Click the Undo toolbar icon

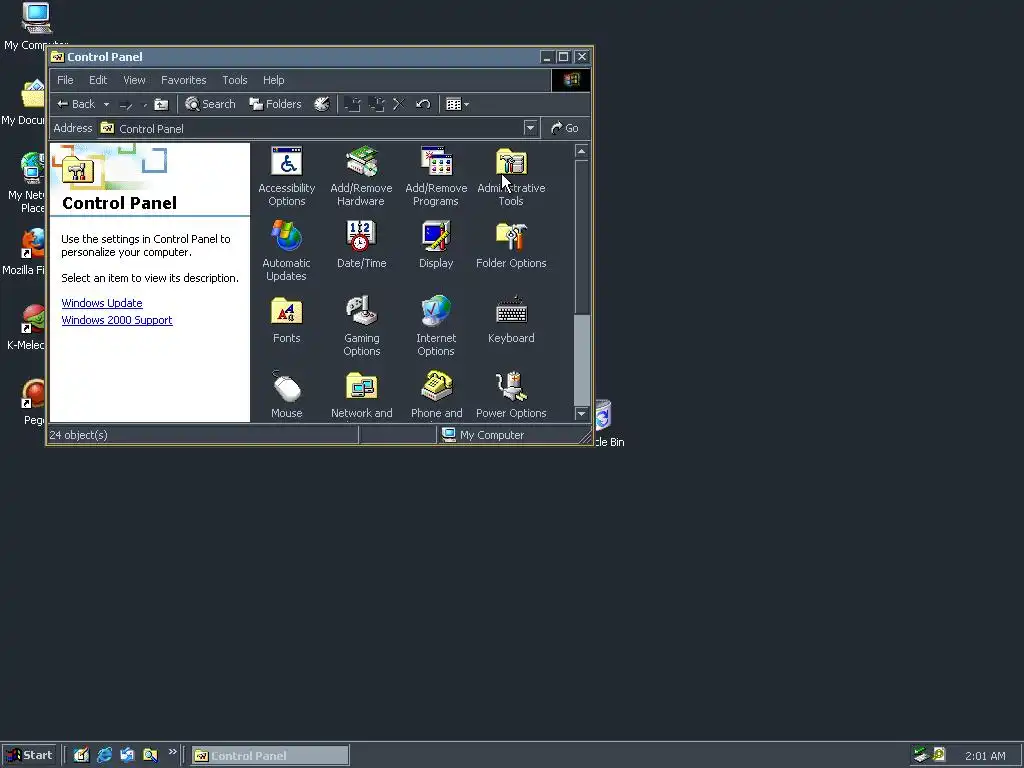click(423, 104)
